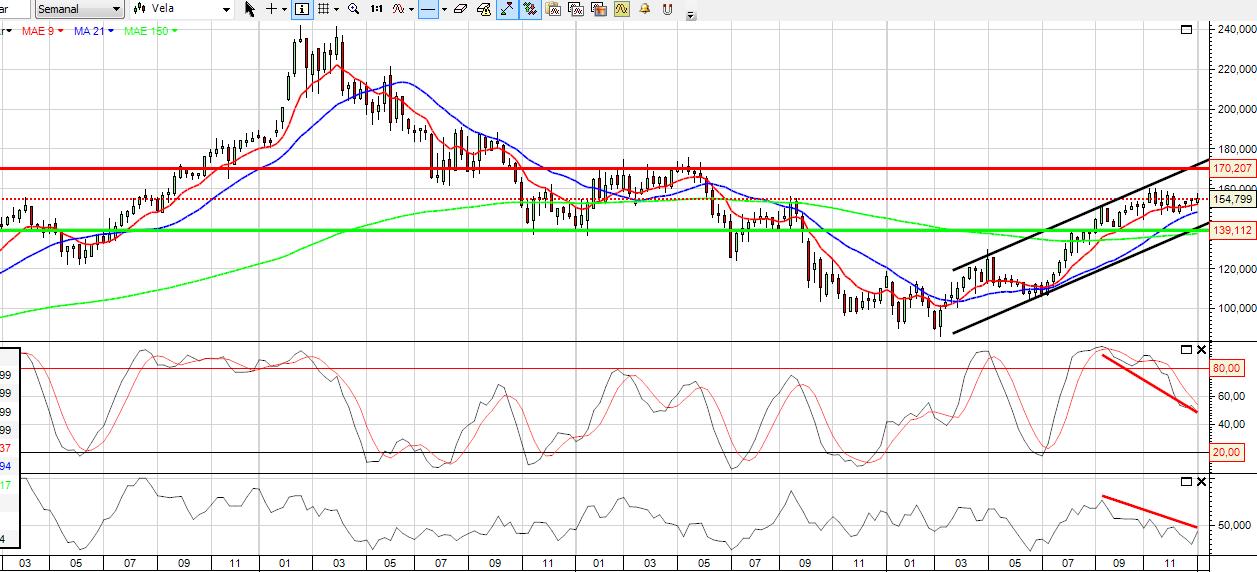The image size is (1257, 572).
Task: Toggle the trend line drawing mode
Action: (507, 9)
